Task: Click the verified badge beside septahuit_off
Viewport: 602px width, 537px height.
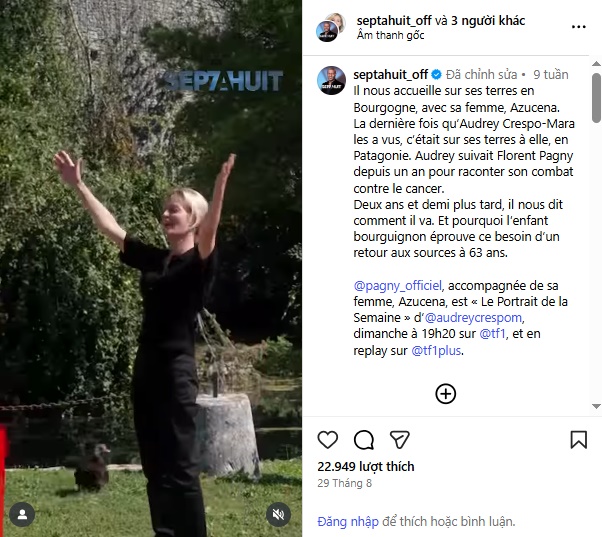Action: [436, 74]
